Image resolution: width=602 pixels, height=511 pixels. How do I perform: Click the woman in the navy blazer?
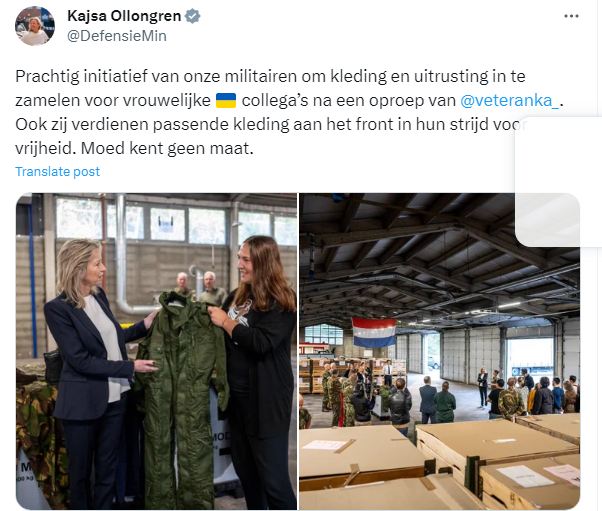coord(96,372)
